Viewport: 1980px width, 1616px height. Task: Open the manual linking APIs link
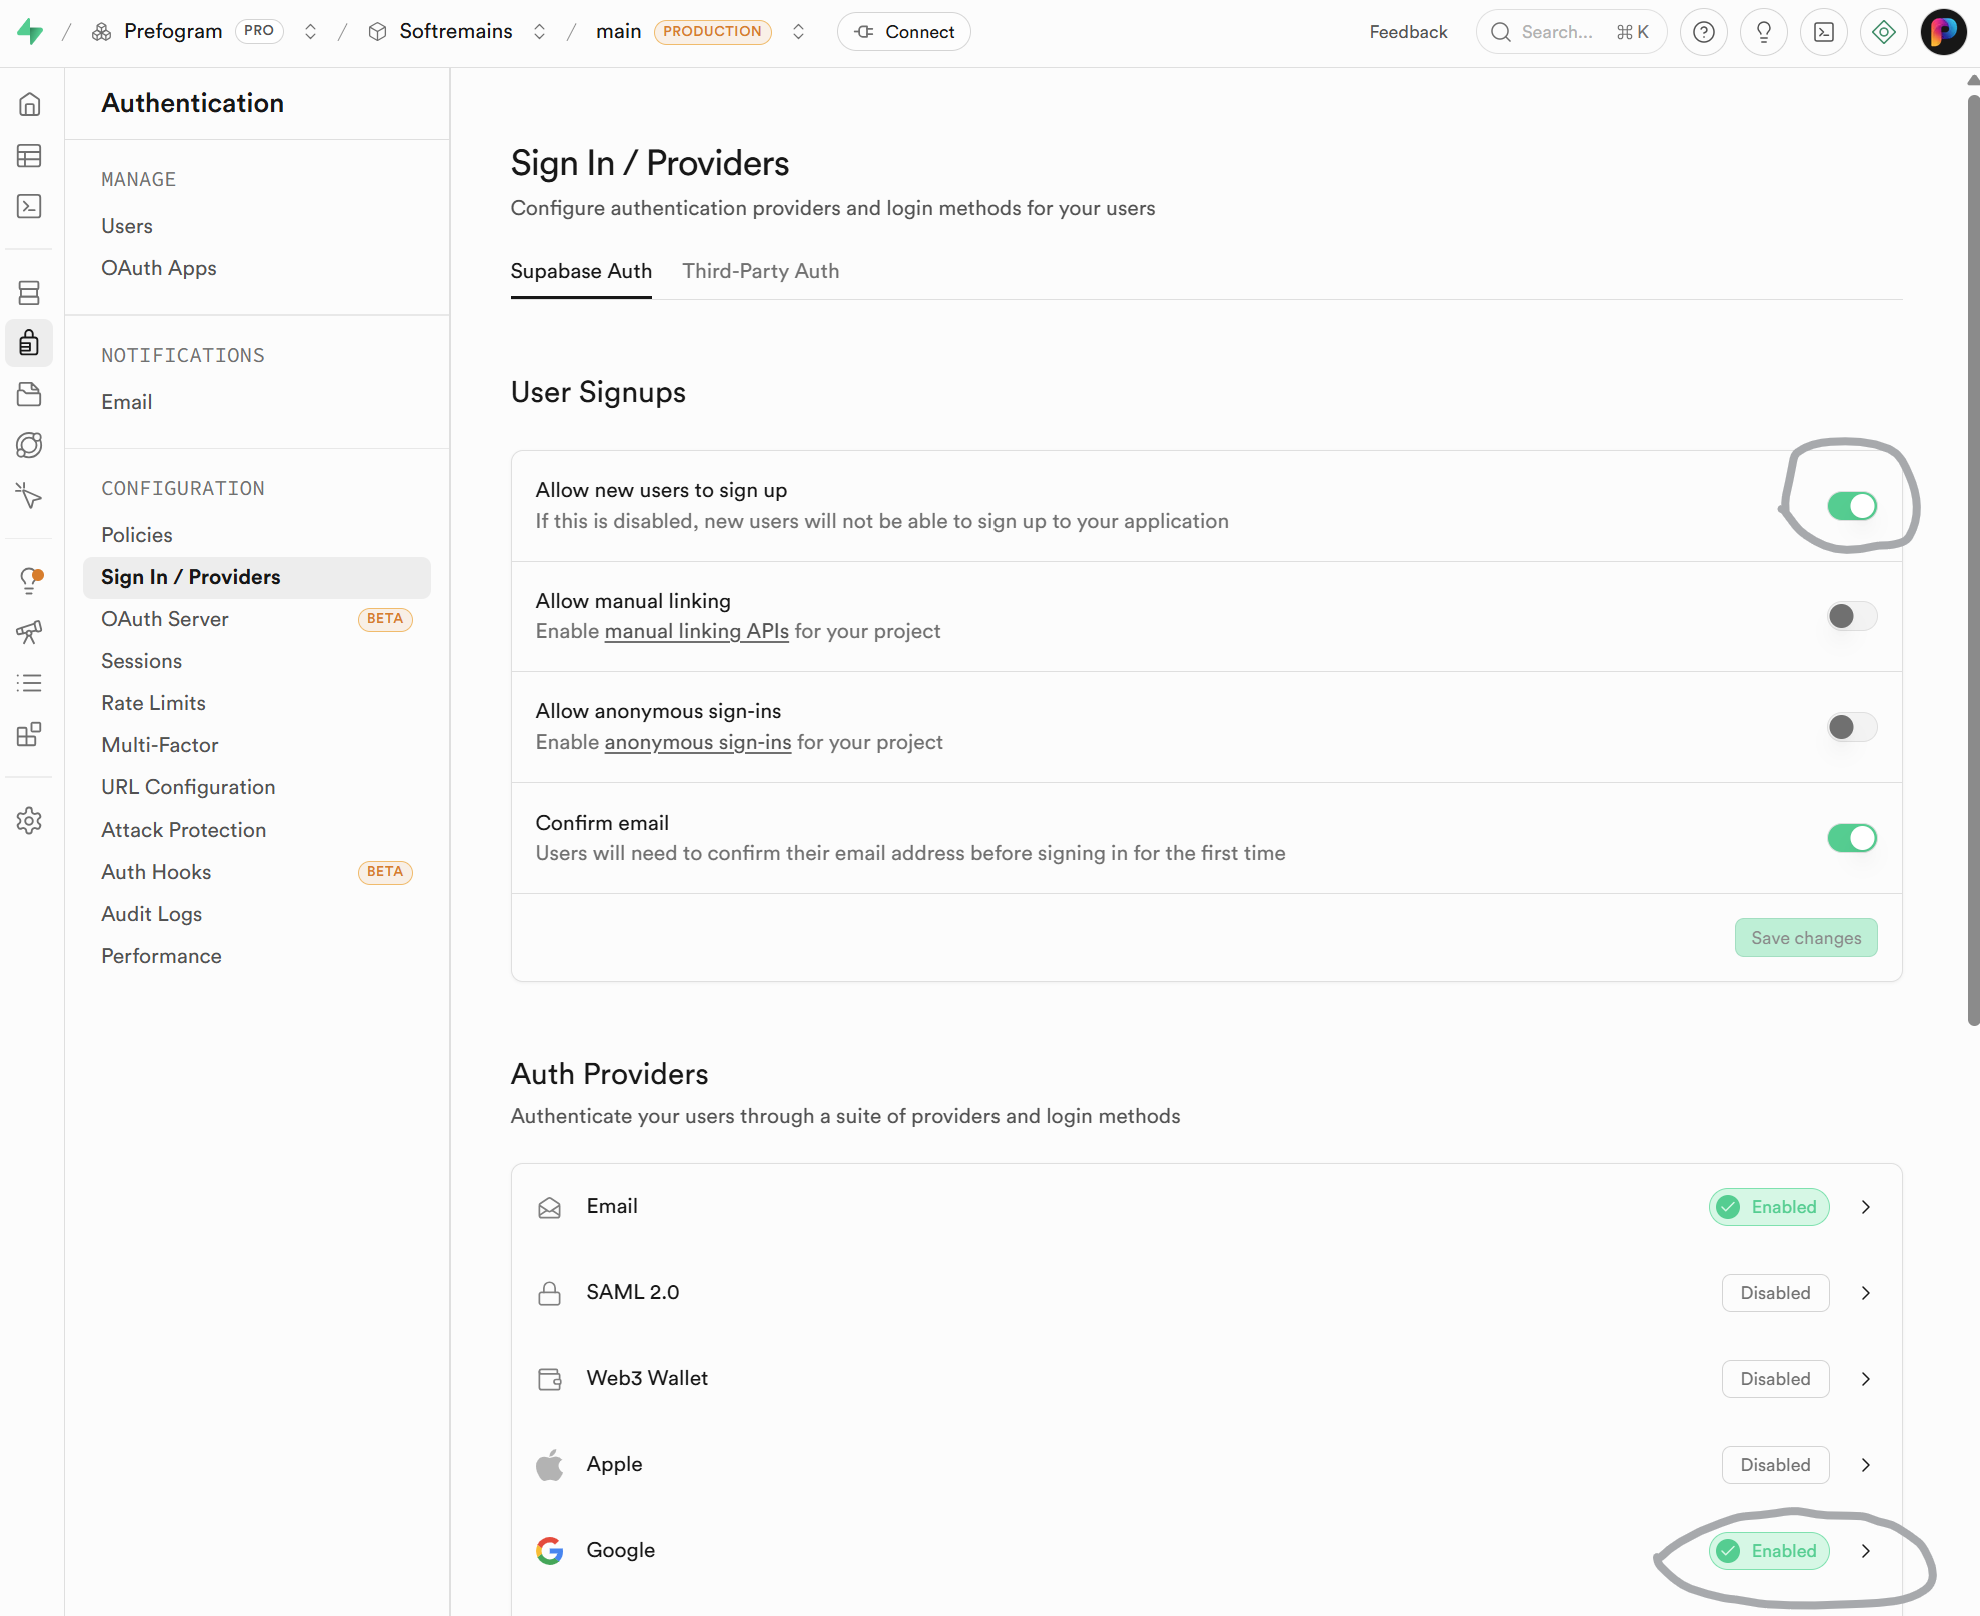tap(696, 631)
